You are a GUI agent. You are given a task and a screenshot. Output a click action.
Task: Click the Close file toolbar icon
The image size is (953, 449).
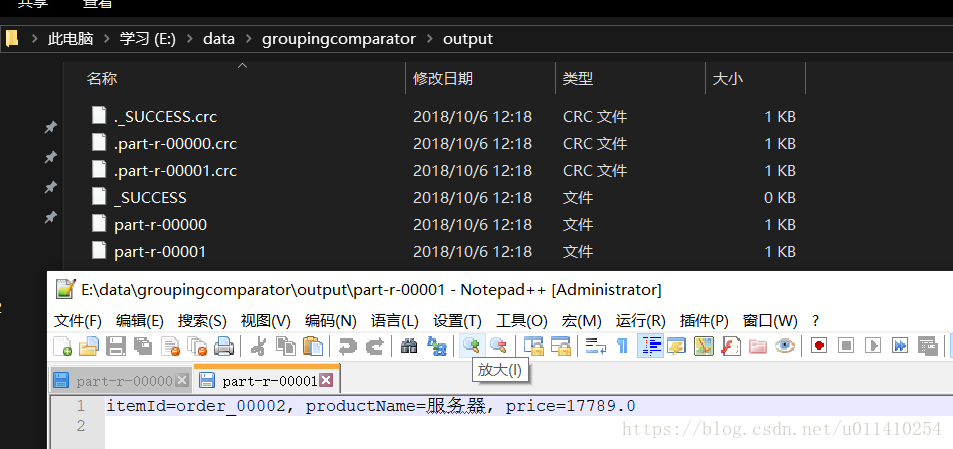point(170,346)
